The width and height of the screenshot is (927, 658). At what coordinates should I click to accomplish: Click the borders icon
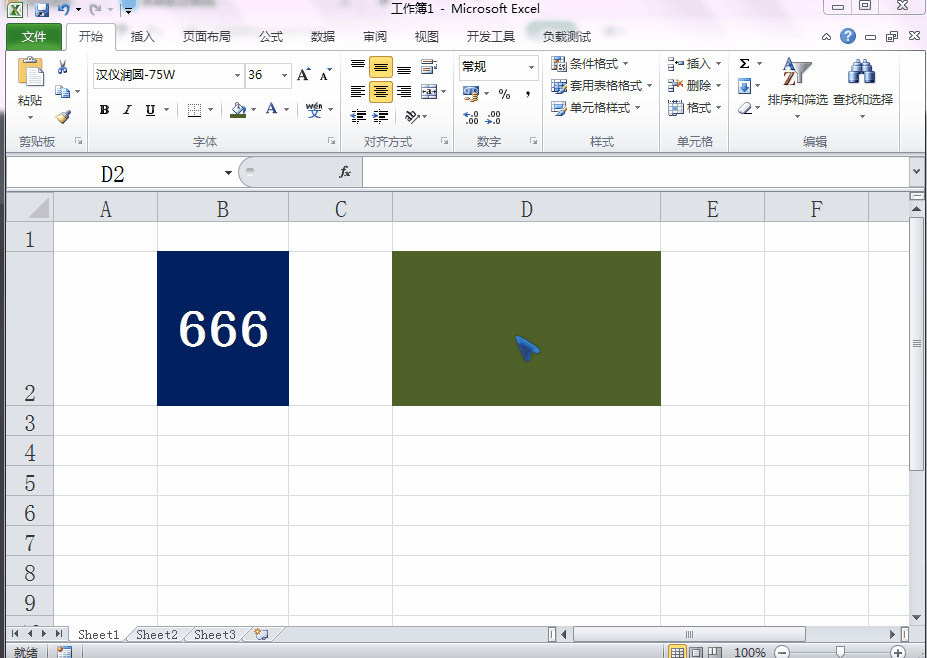(x=194, y=110)
